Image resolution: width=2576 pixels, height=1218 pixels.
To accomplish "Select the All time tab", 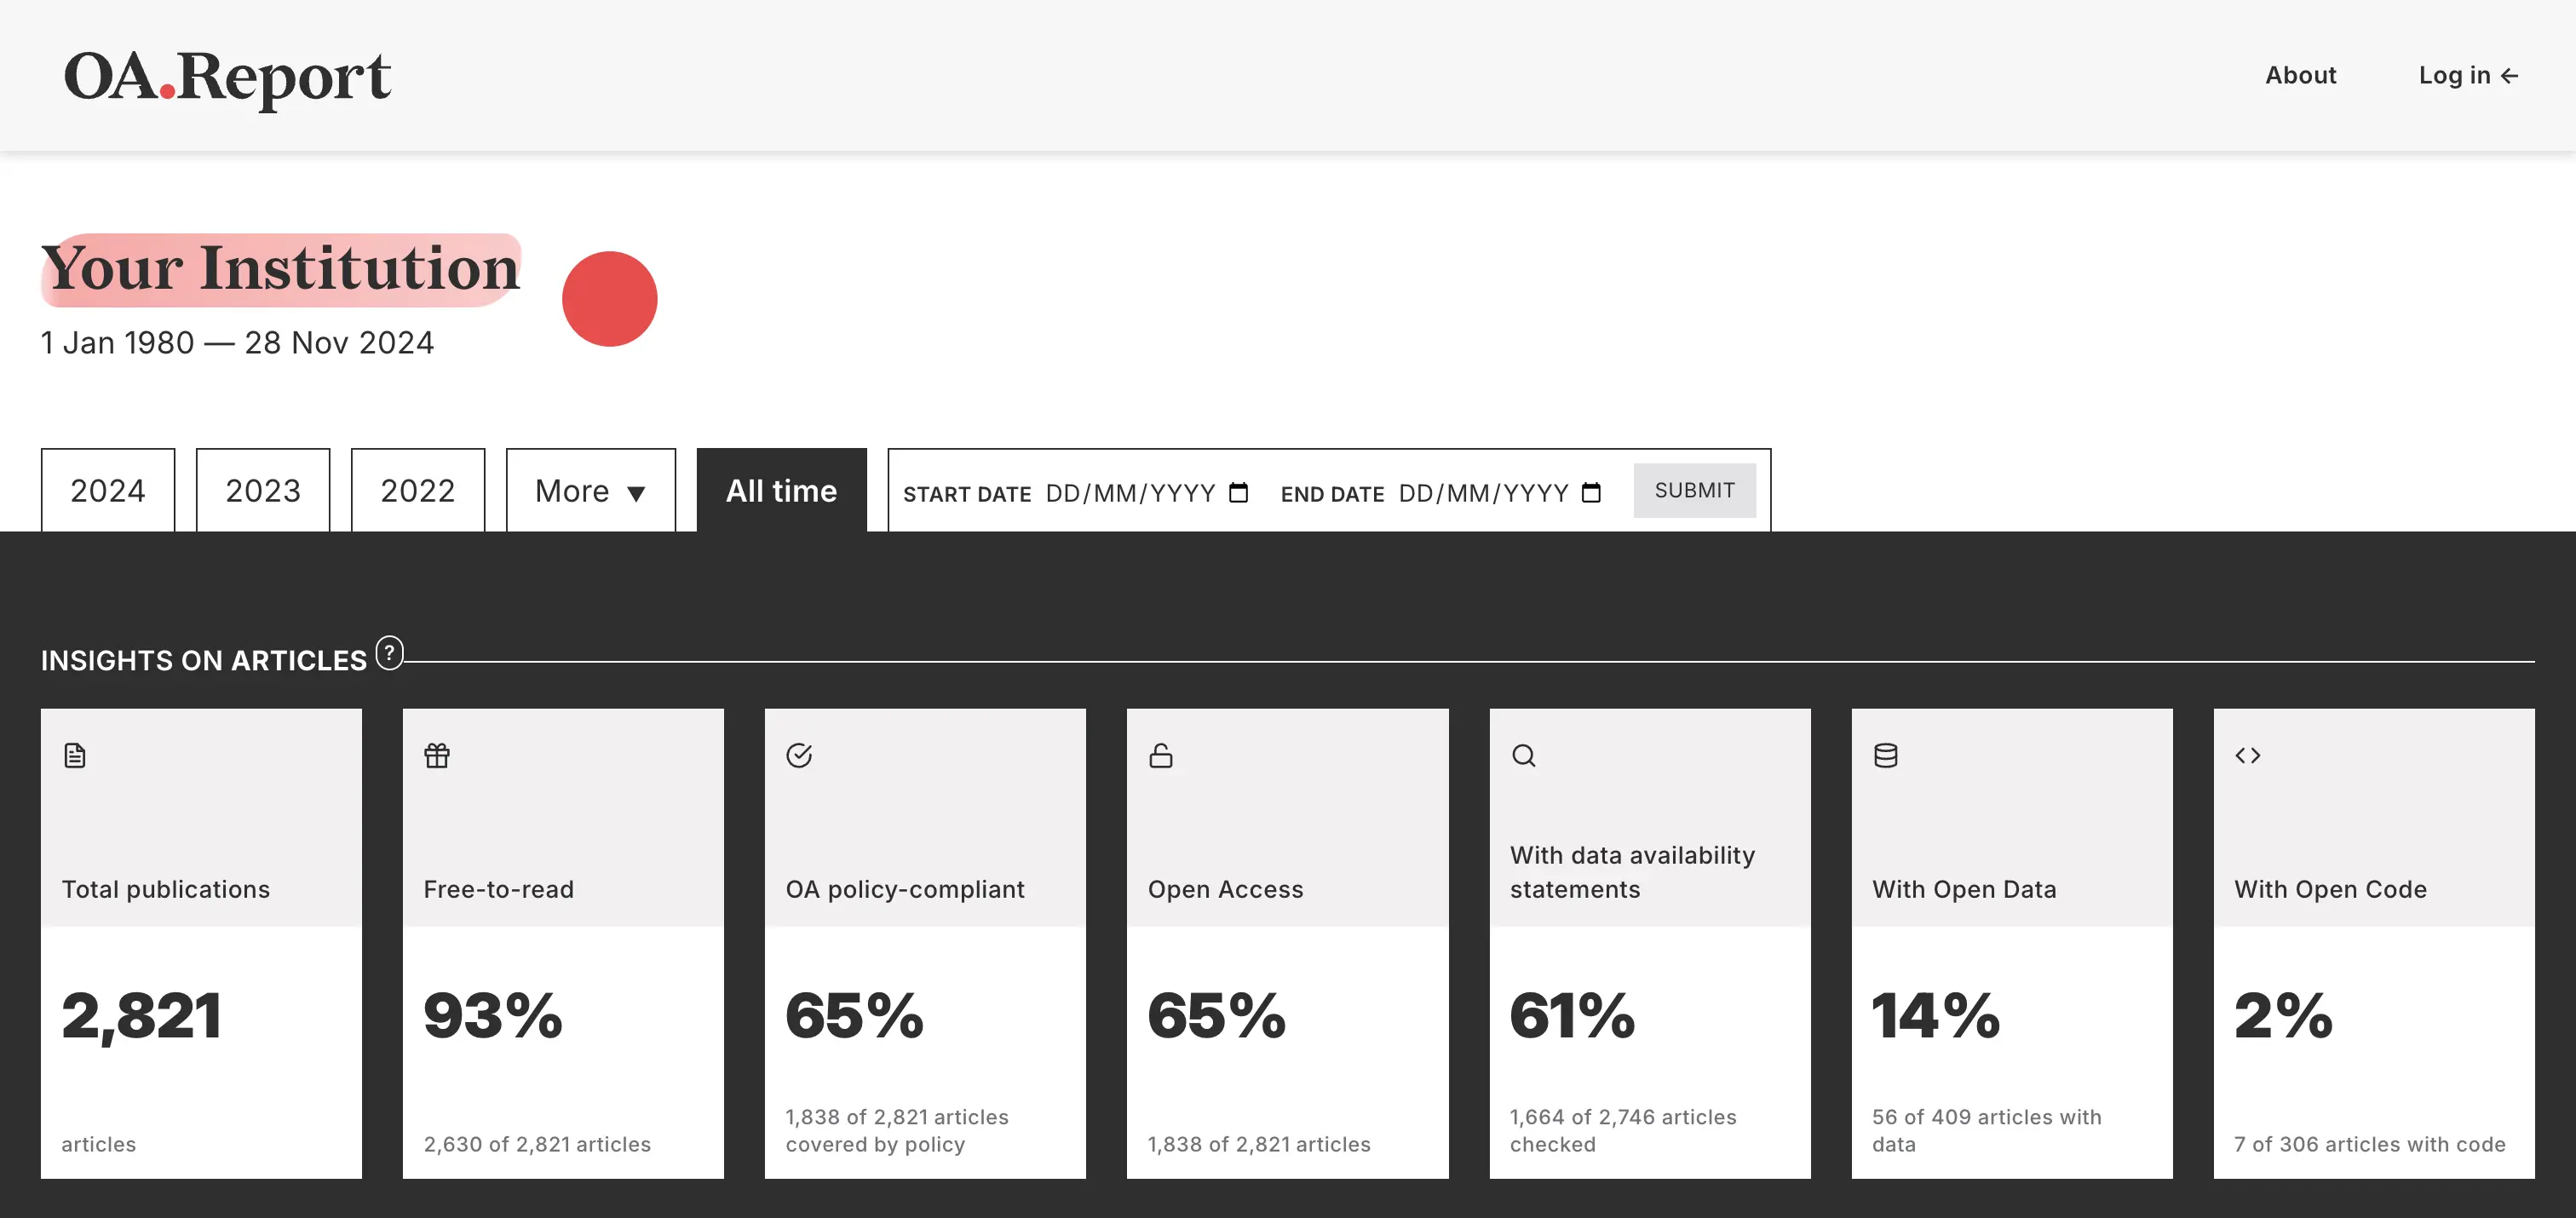I will coord(781,491).
